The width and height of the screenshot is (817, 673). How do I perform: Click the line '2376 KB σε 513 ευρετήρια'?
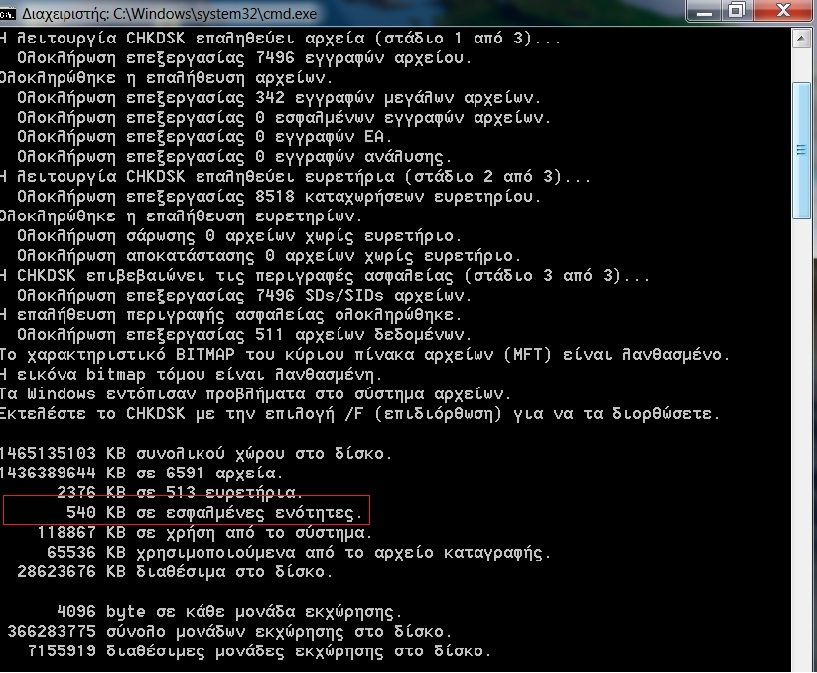point(180,492)
